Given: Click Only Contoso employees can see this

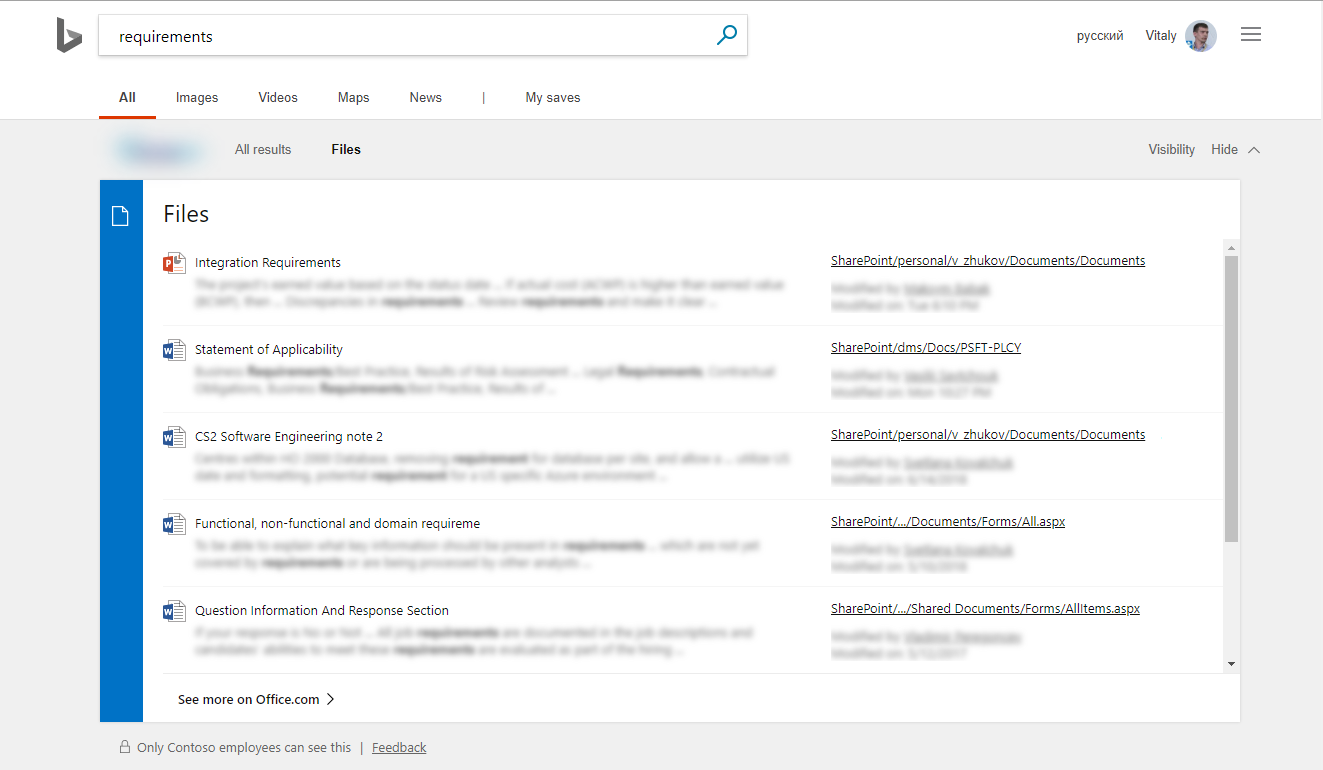Looking at the screenshot, I should coord(244,748).
